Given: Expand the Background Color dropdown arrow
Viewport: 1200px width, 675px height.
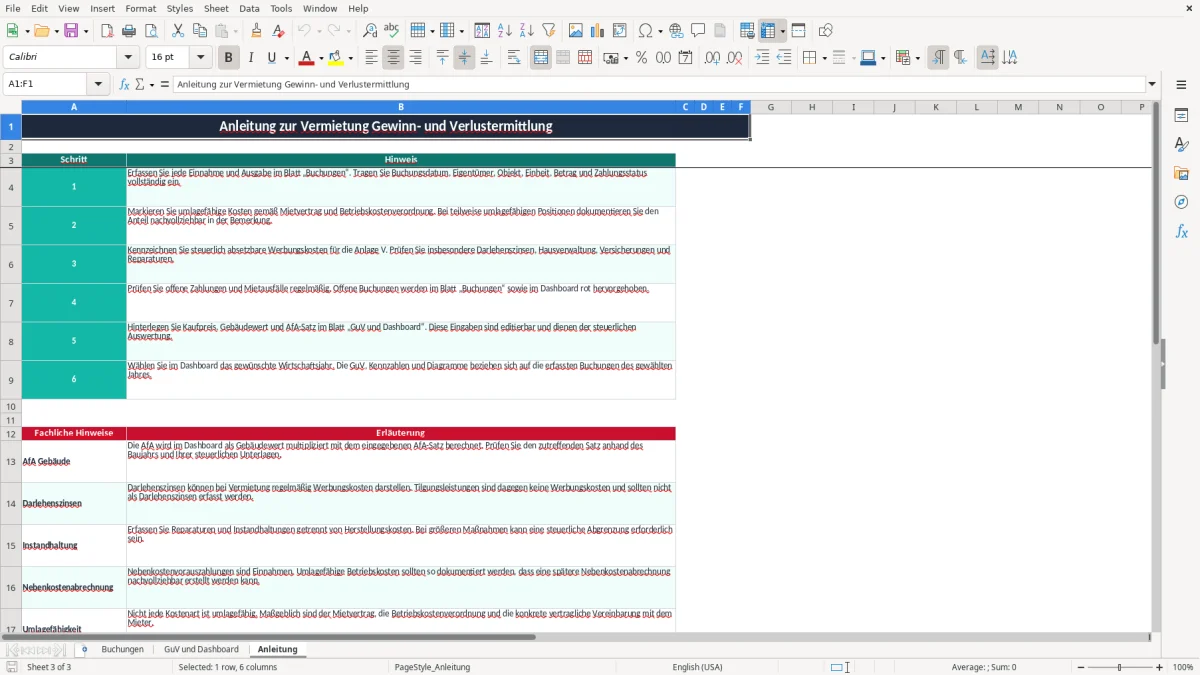Looking at the screenshot, I should tap(351, 58).
